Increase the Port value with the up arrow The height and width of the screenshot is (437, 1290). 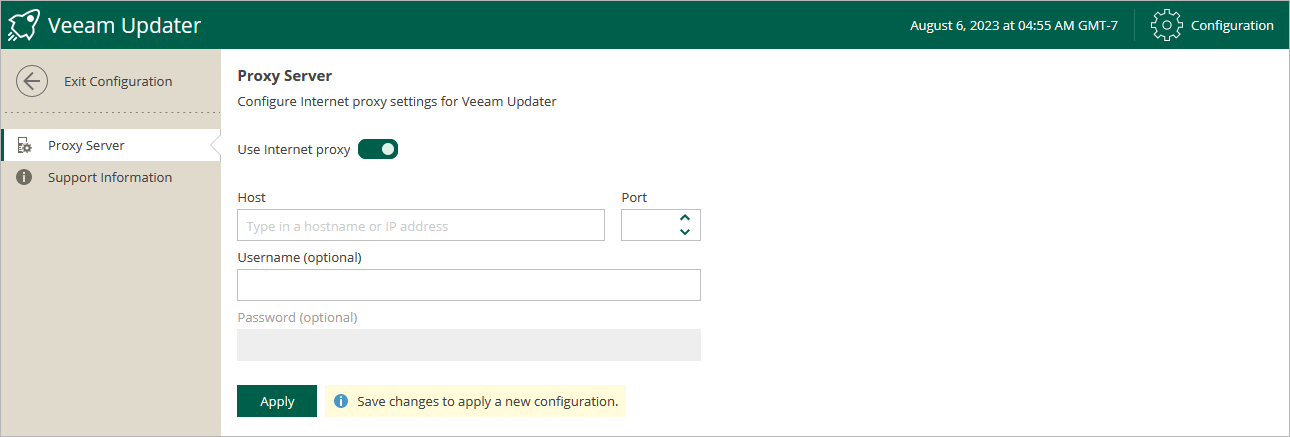click(x=685, y=217)
